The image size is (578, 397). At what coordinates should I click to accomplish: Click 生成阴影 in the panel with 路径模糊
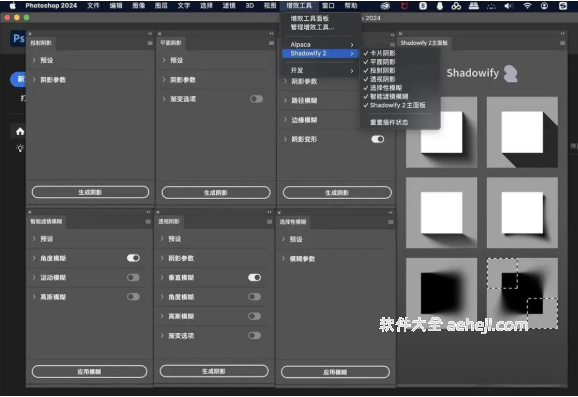click(x=337, y=192)
